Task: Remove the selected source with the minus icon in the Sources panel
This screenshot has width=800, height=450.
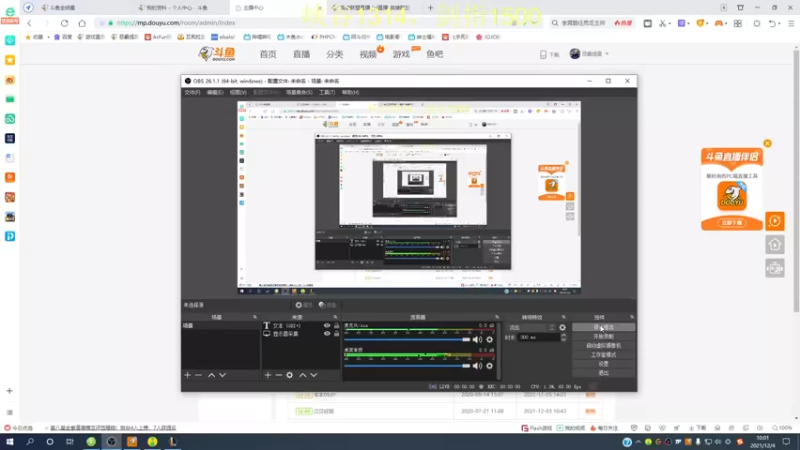Action: (x=279, y=375)
